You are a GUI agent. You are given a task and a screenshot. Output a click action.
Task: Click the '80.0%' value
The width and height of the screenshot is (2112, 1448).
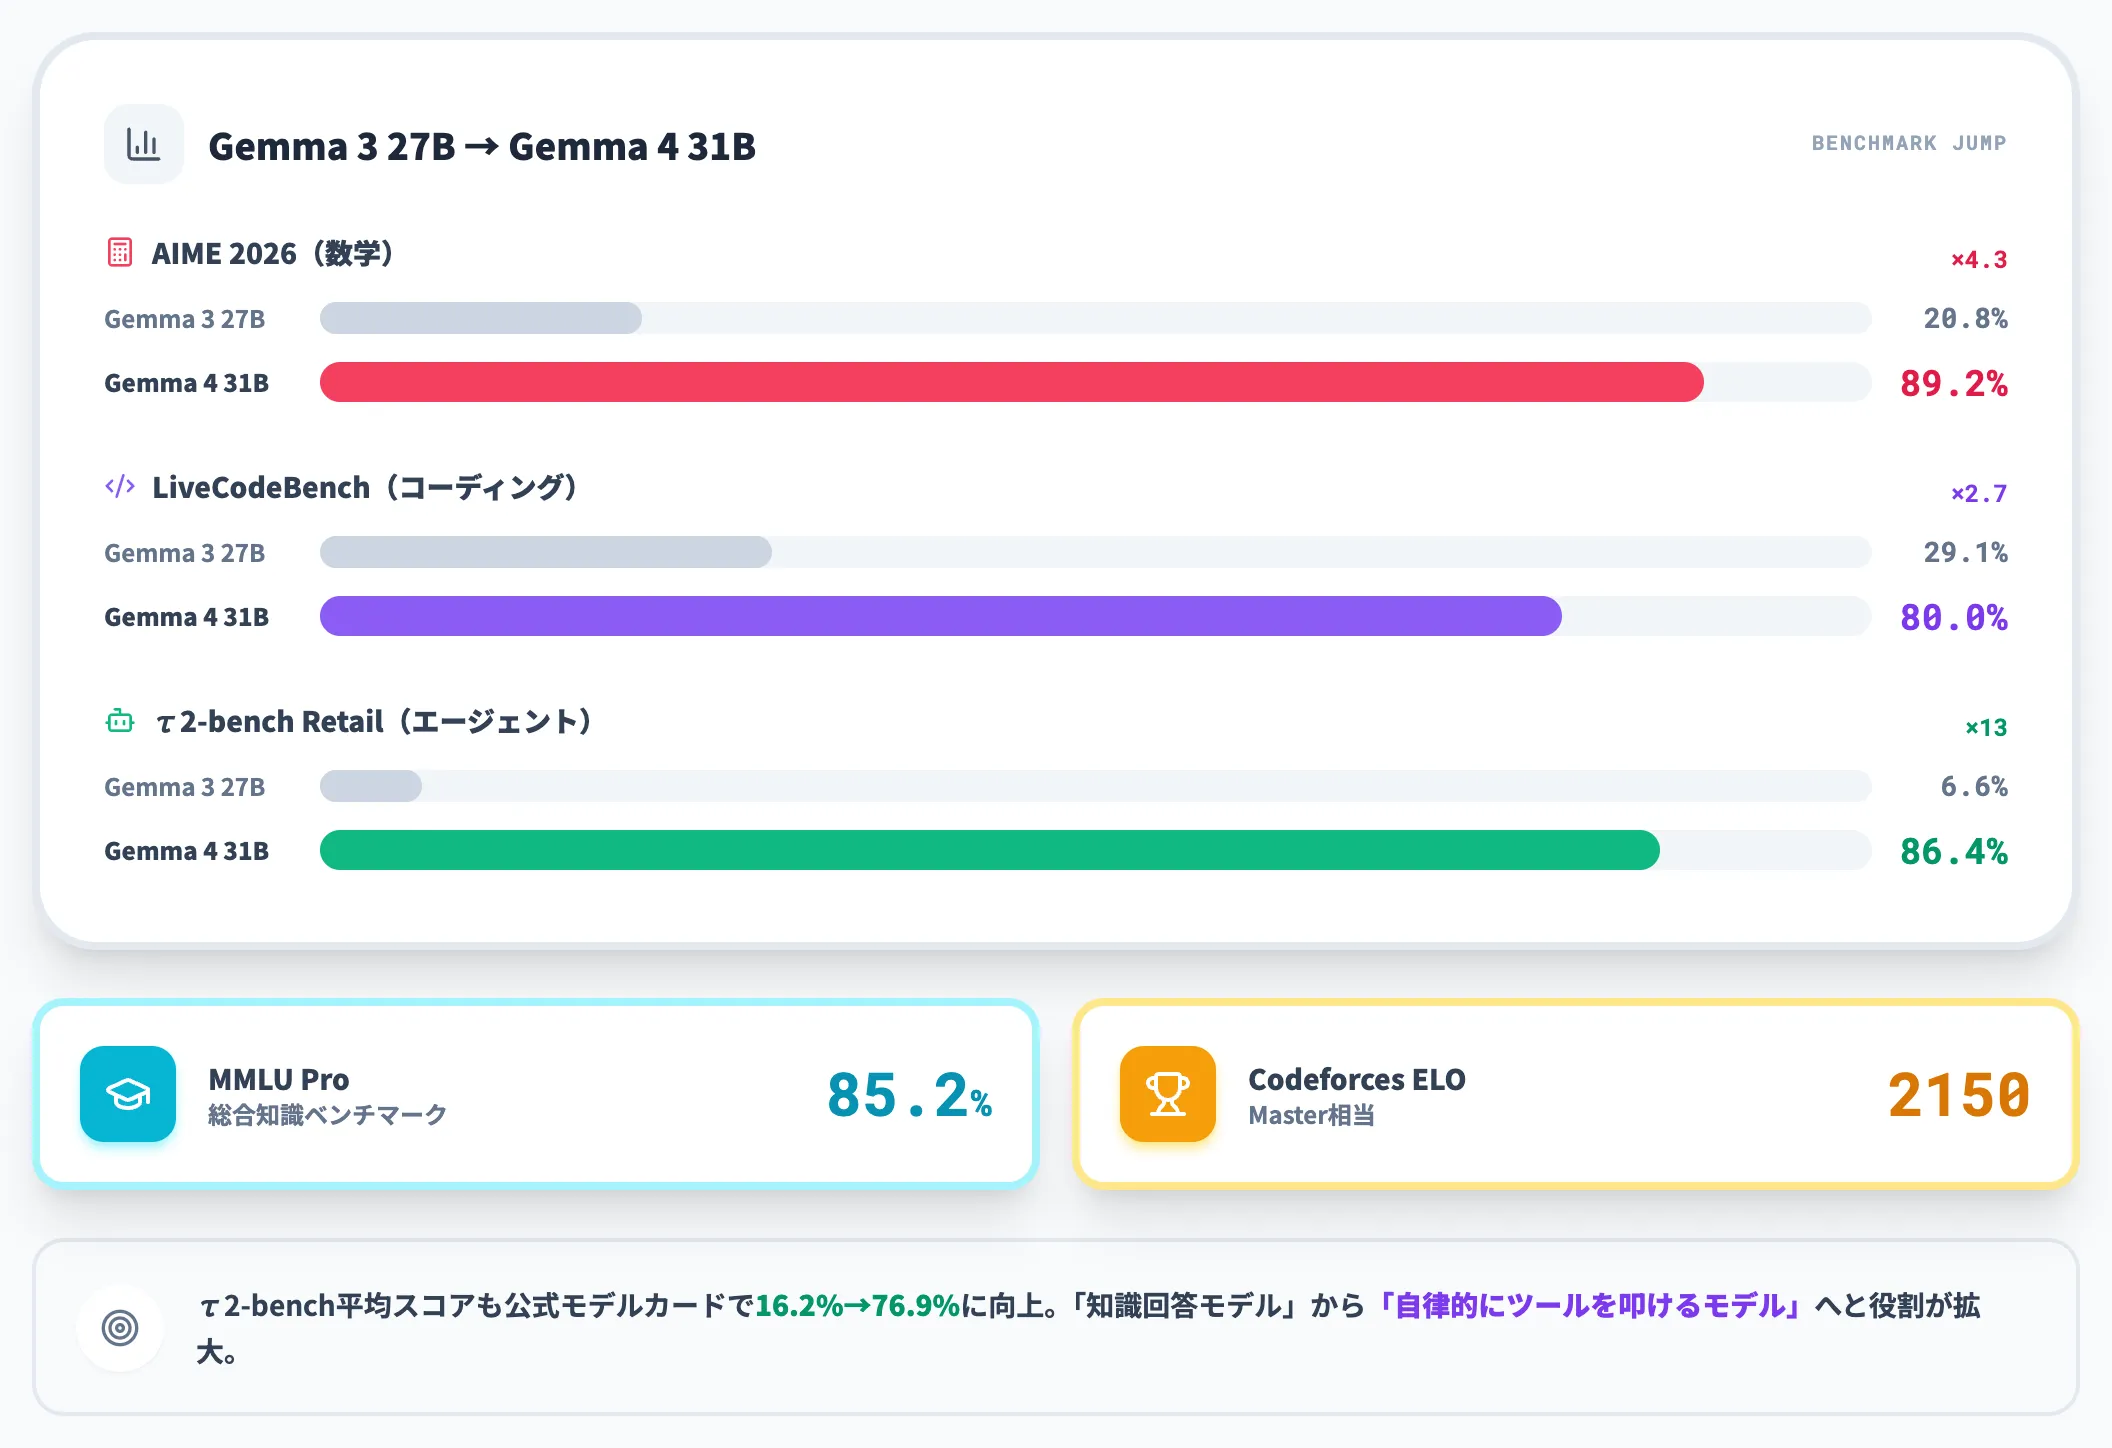point(1954,617)
